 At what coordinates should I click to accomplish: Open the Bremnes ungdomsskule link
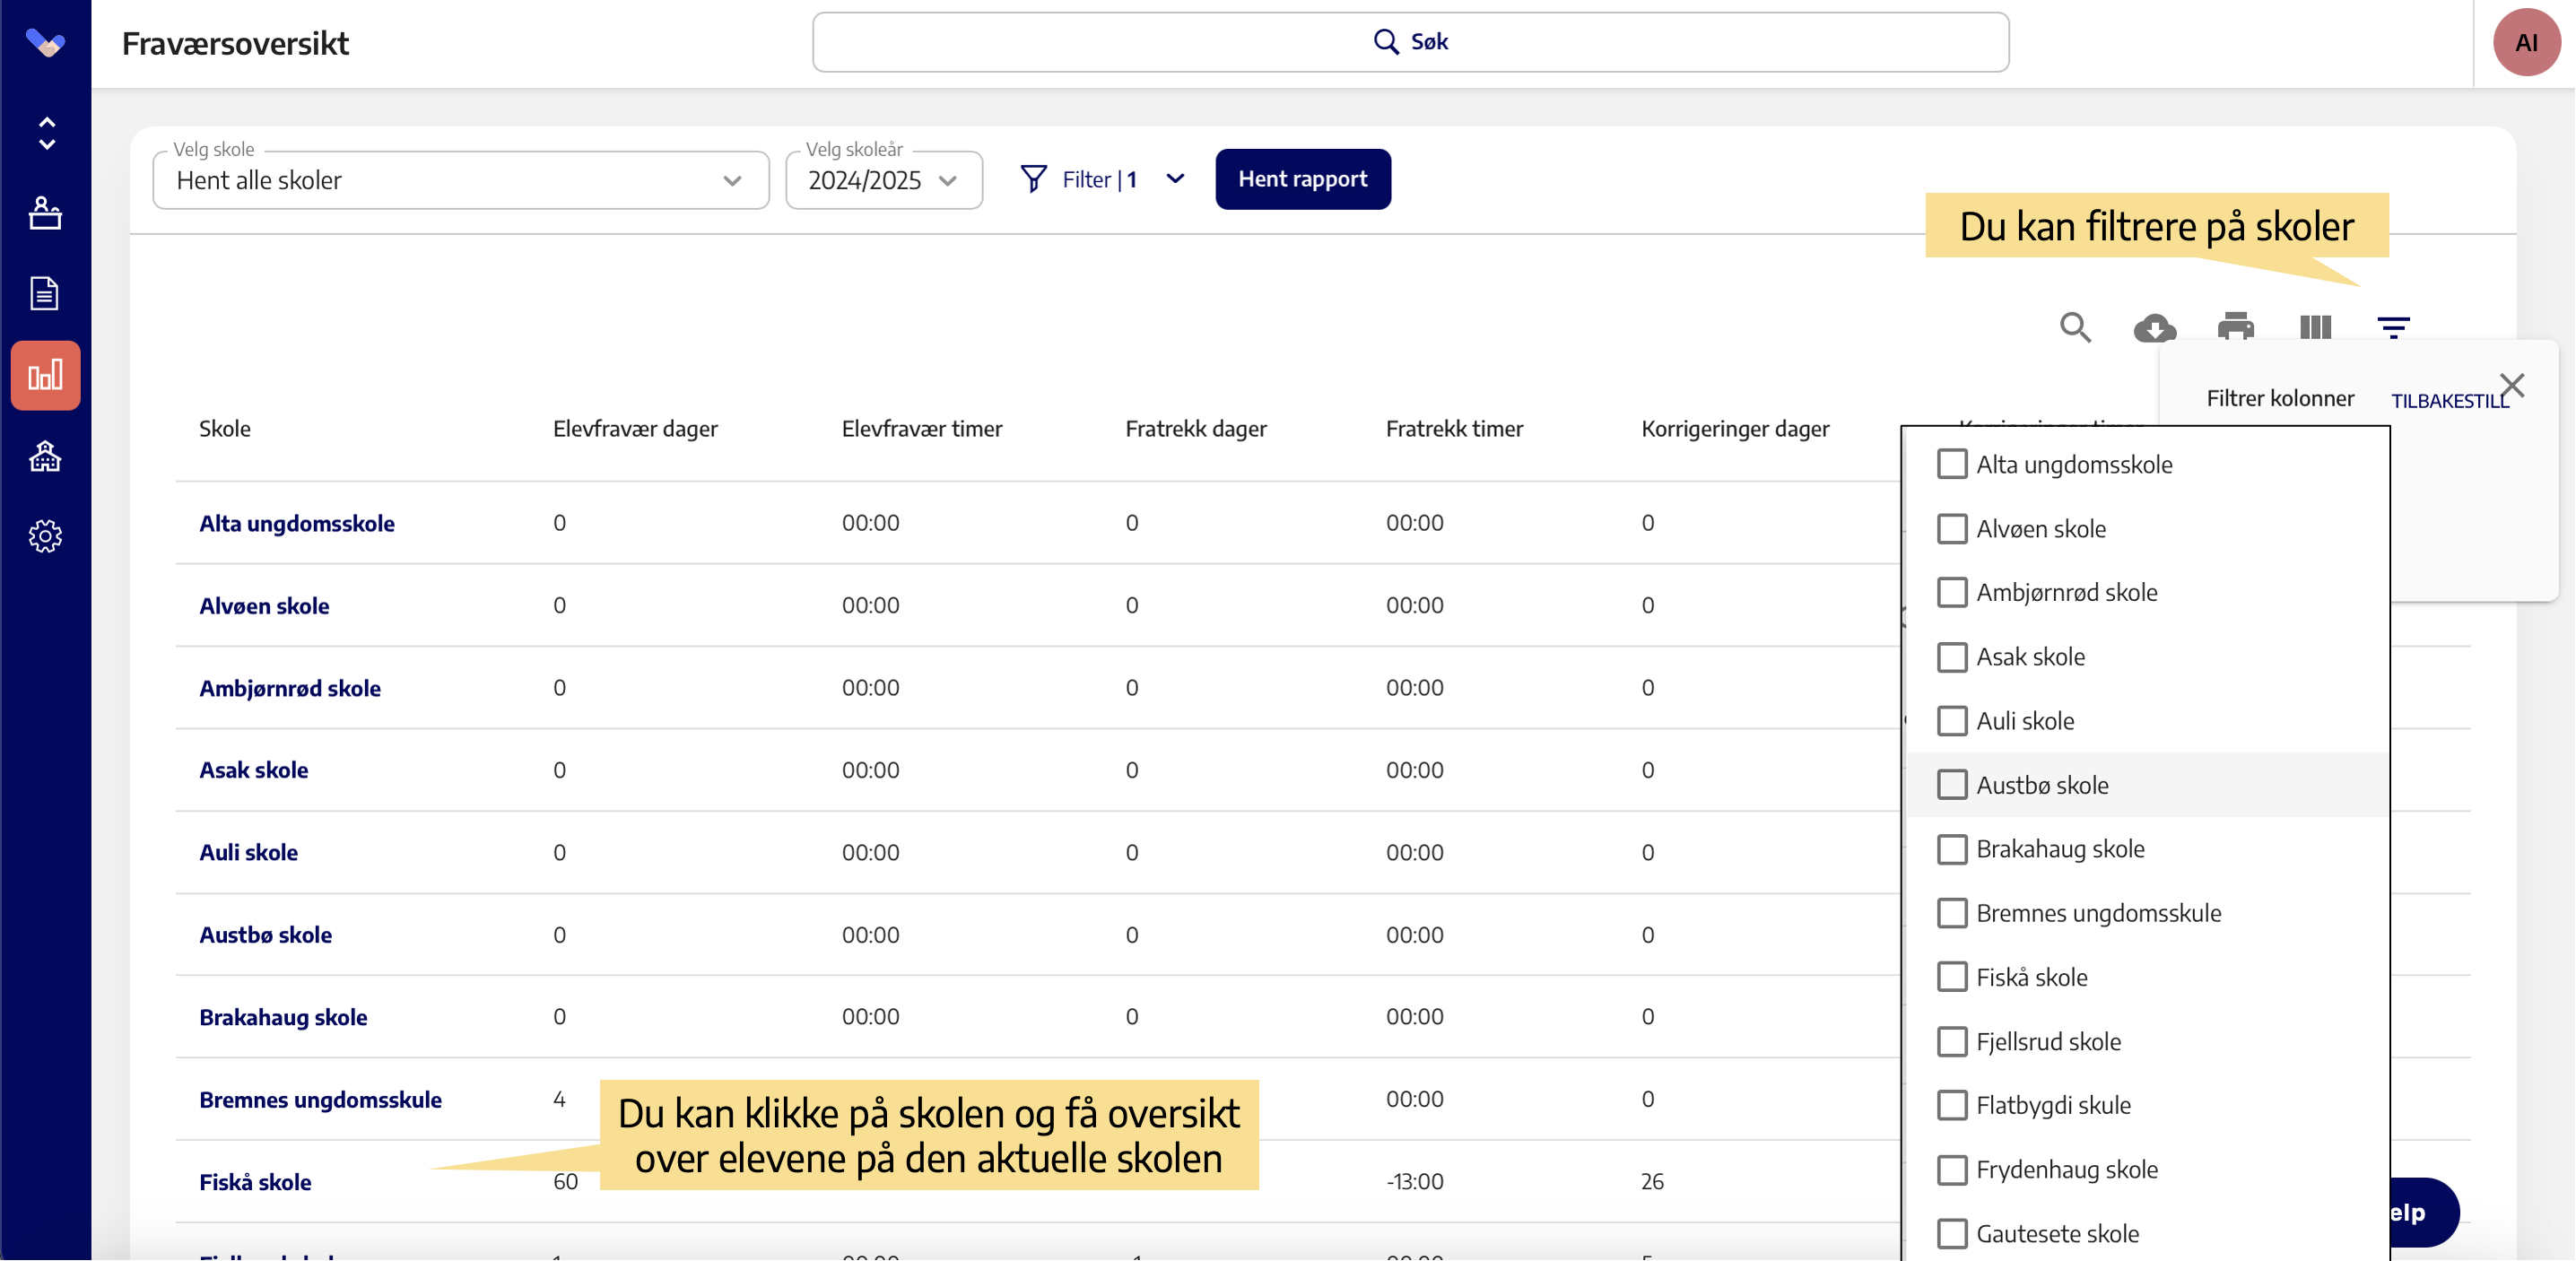click(x=320, y=1099)
